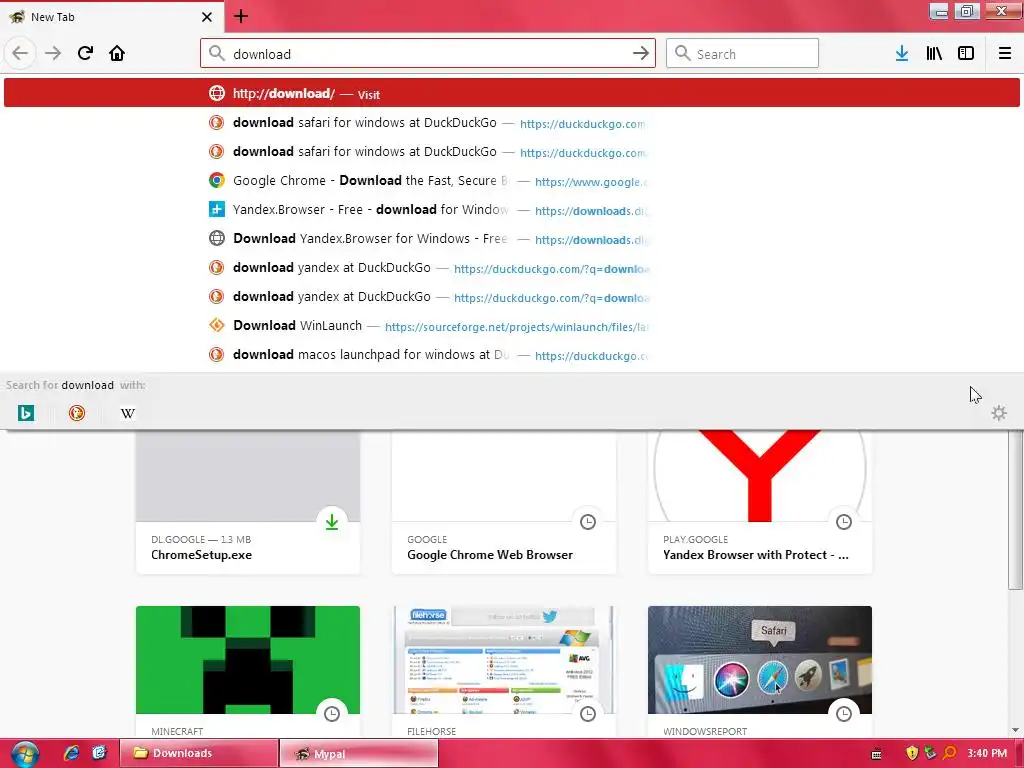
Task: Open the Home page button
Action: pyautogui.click(x=117, y=53)
